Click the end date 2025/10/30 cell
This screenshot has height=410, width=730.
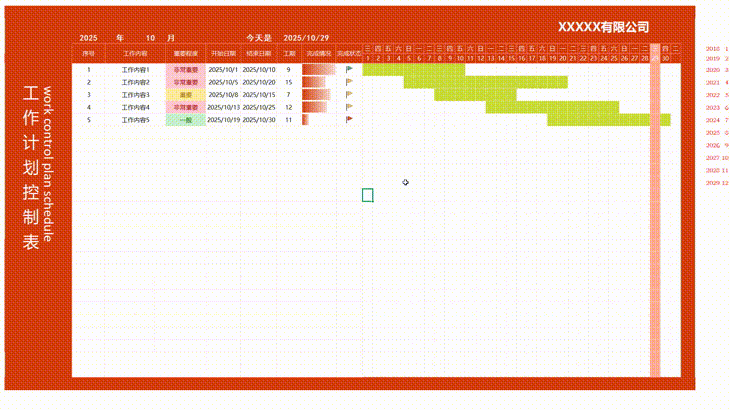pos(259,119)
